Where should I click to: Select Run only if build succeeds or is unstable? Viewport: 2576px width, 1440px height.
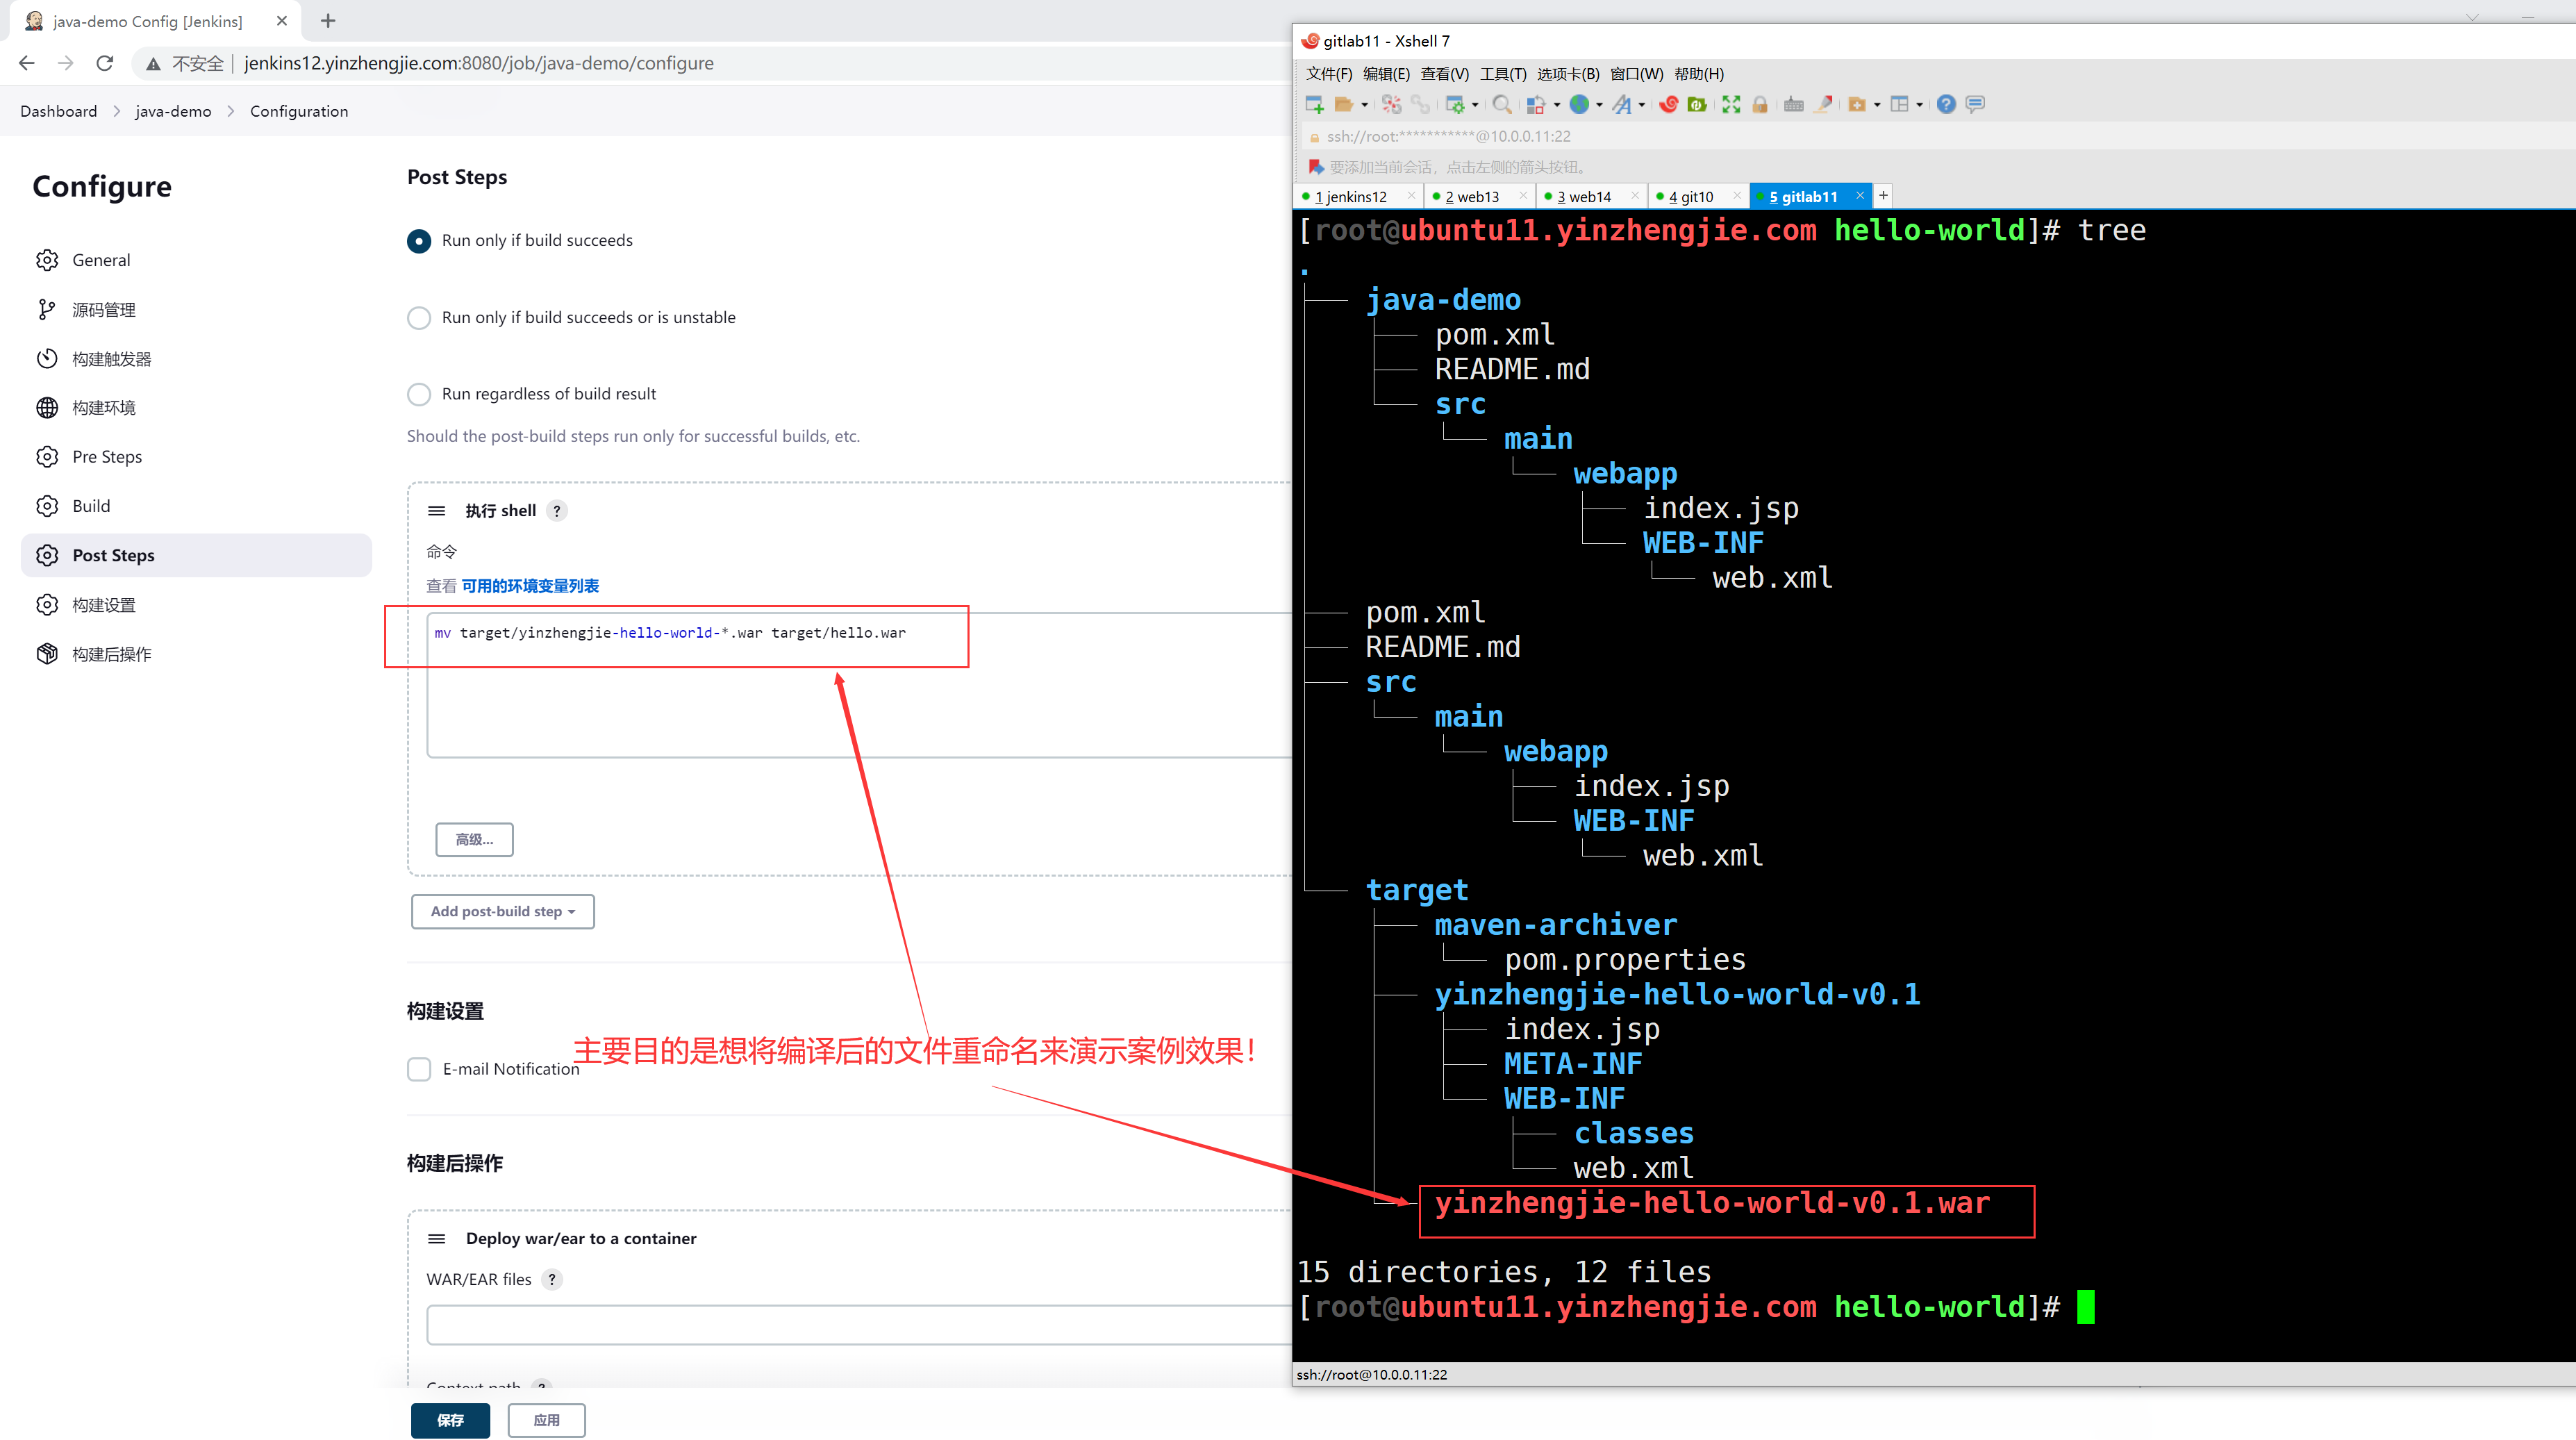pos(419,318)
